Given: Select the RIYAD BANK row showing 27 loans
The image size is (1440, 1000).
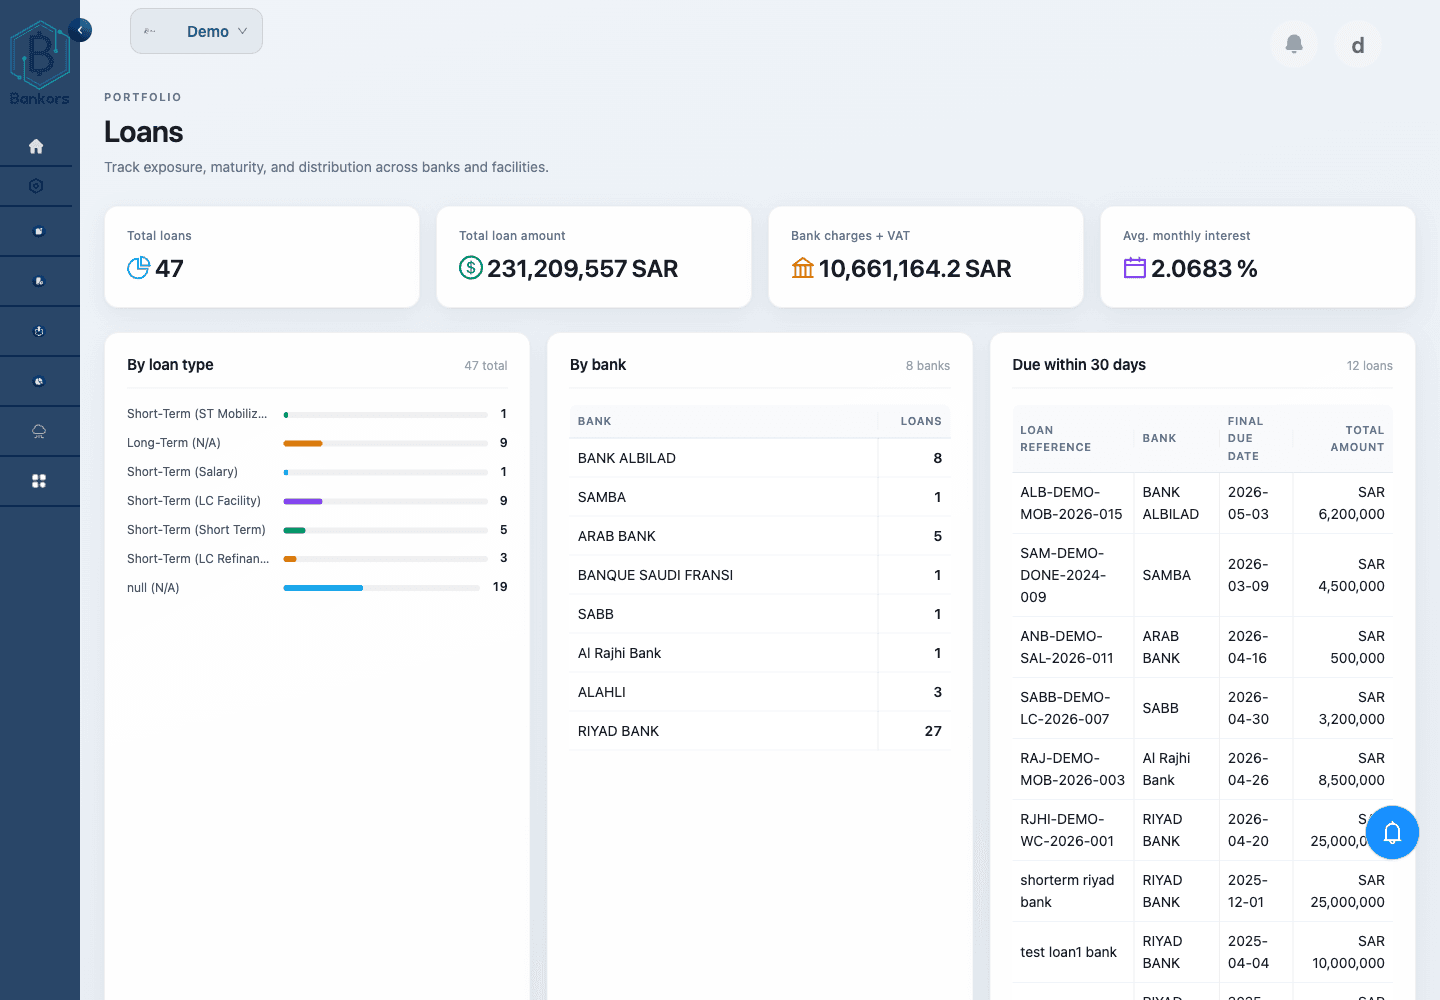Looking at the screenshot, I should (x=619, y=730).
